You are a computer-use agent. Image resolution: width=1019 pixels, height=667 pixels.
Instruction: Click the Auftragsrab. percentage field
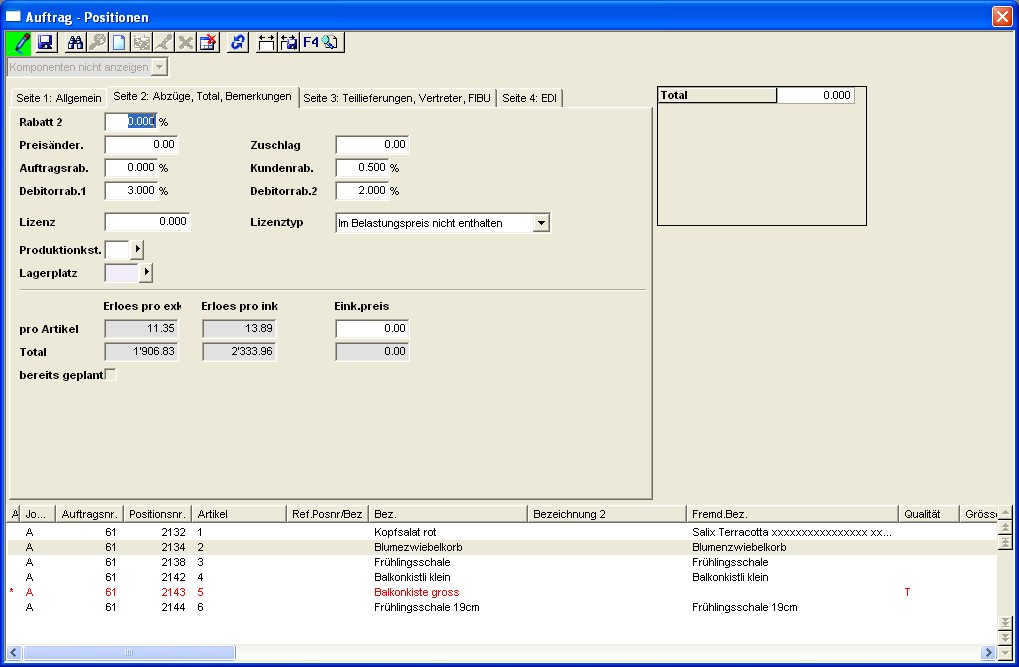point(131,168)
